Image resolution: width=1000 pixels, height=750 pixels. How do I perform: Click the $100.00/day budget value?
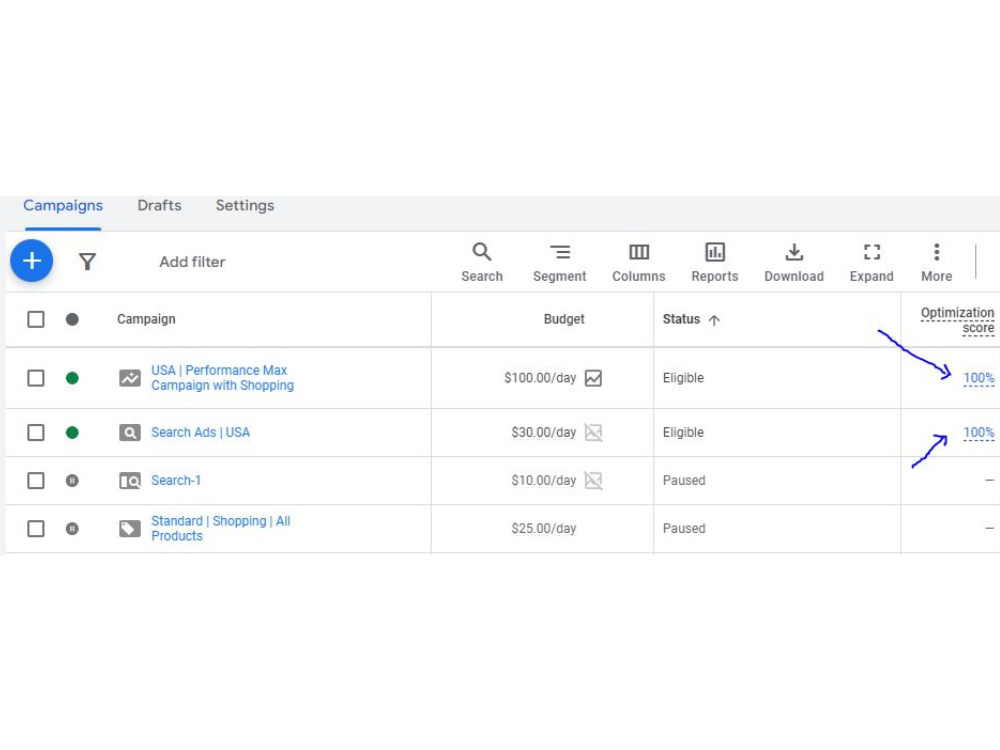click(540, 378)
